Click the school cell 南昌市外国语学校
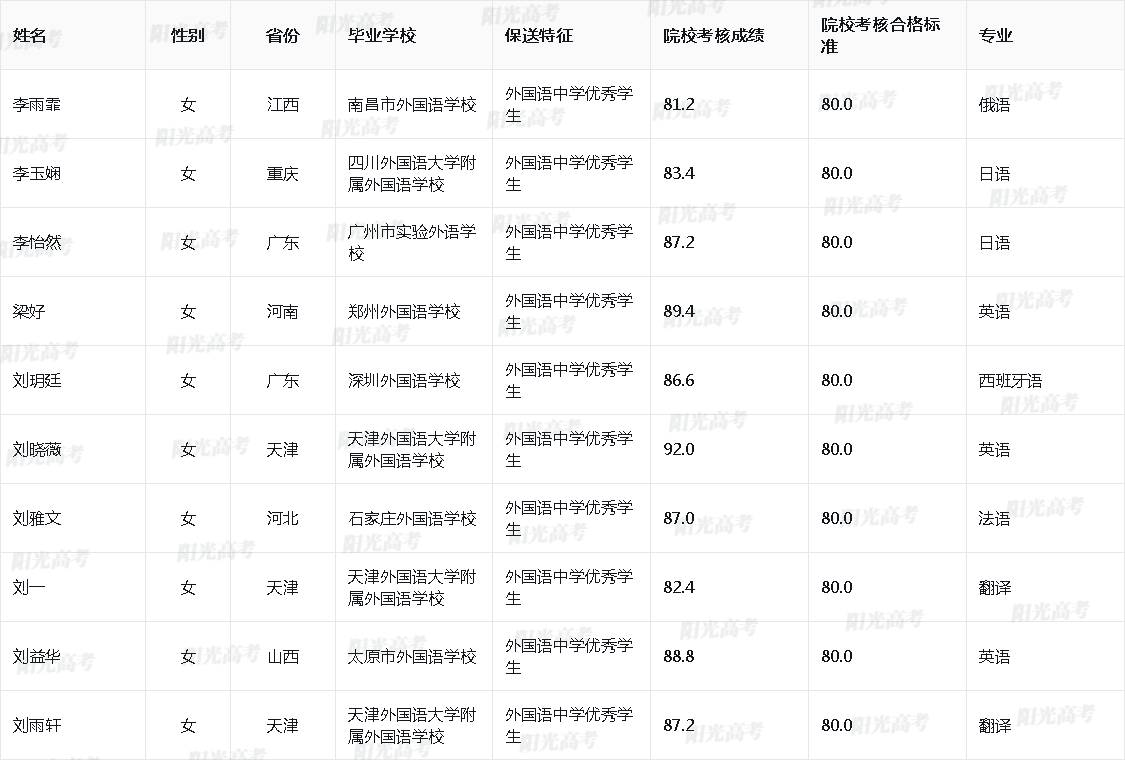This screenshot has height=760, width=1125. pyautogui.click(x=412, y=105)
